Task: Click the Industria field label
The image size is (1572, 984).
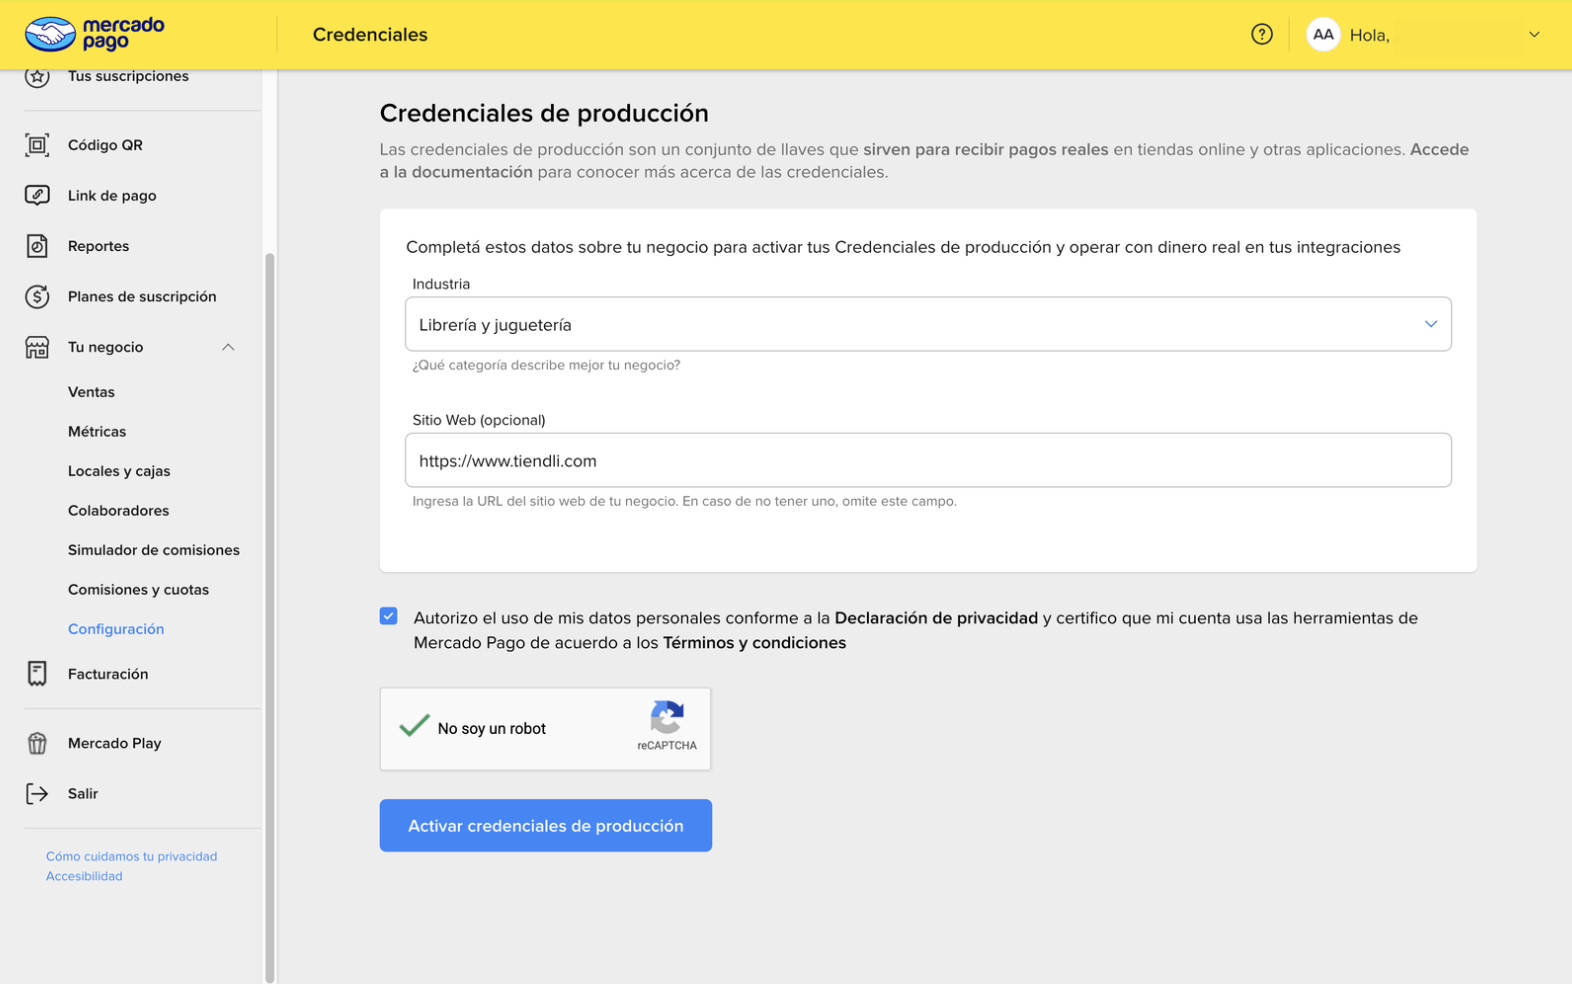Action: pos(441,284)
